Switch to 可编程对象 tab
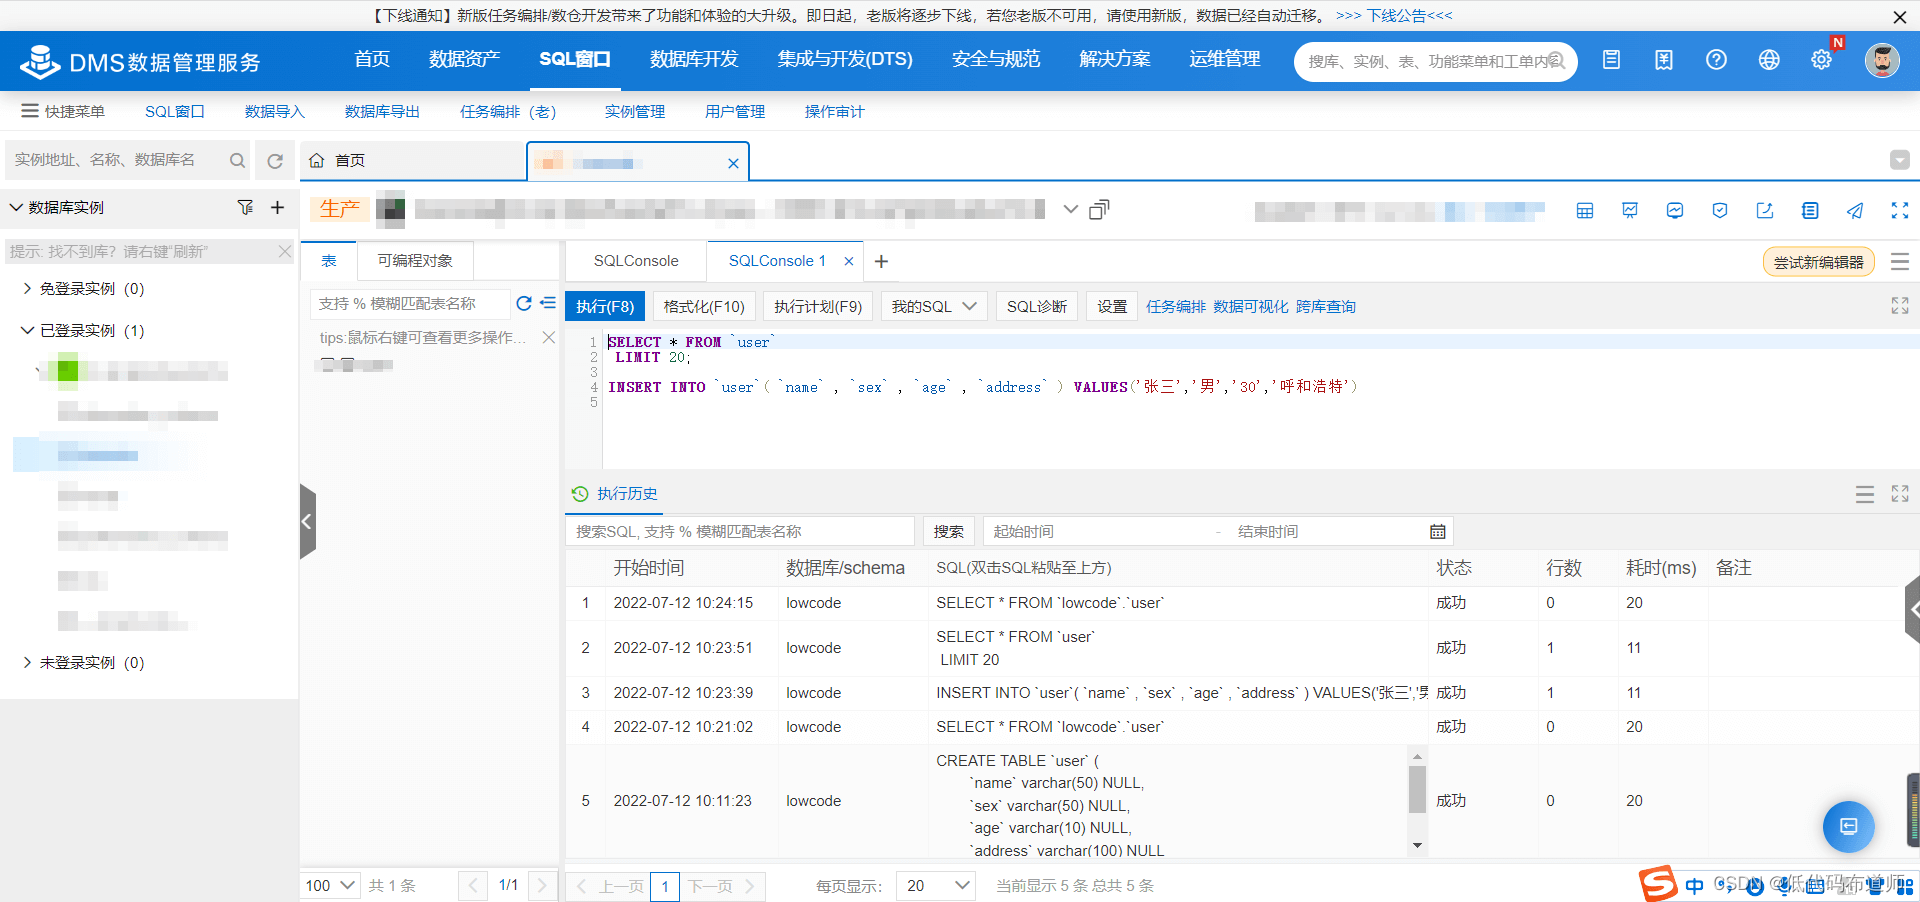1920x902 pixels. [415, 261]
